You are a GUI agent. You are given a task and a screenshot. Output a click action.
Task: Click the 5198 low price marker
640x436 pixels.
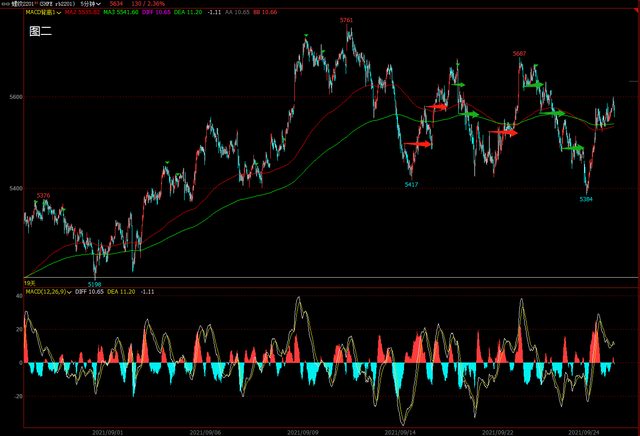pos(94,284)
